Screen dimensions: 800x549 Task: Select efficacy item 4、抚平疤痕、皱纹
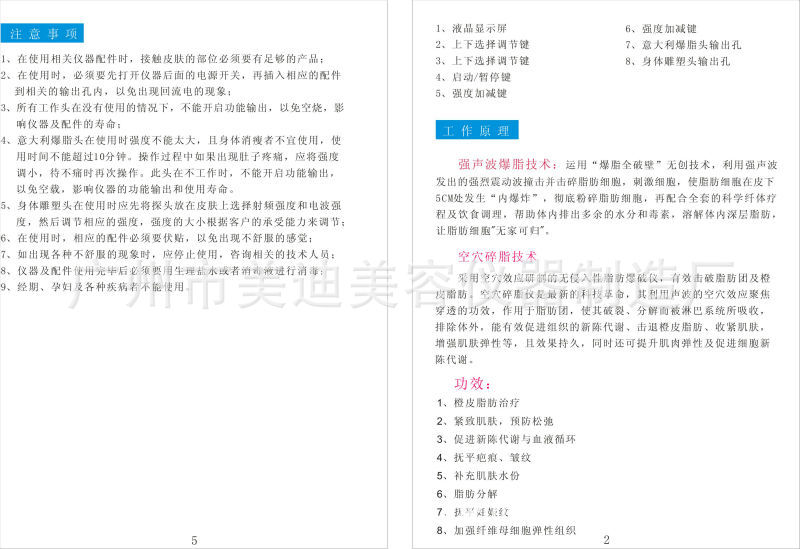[484, 458]
